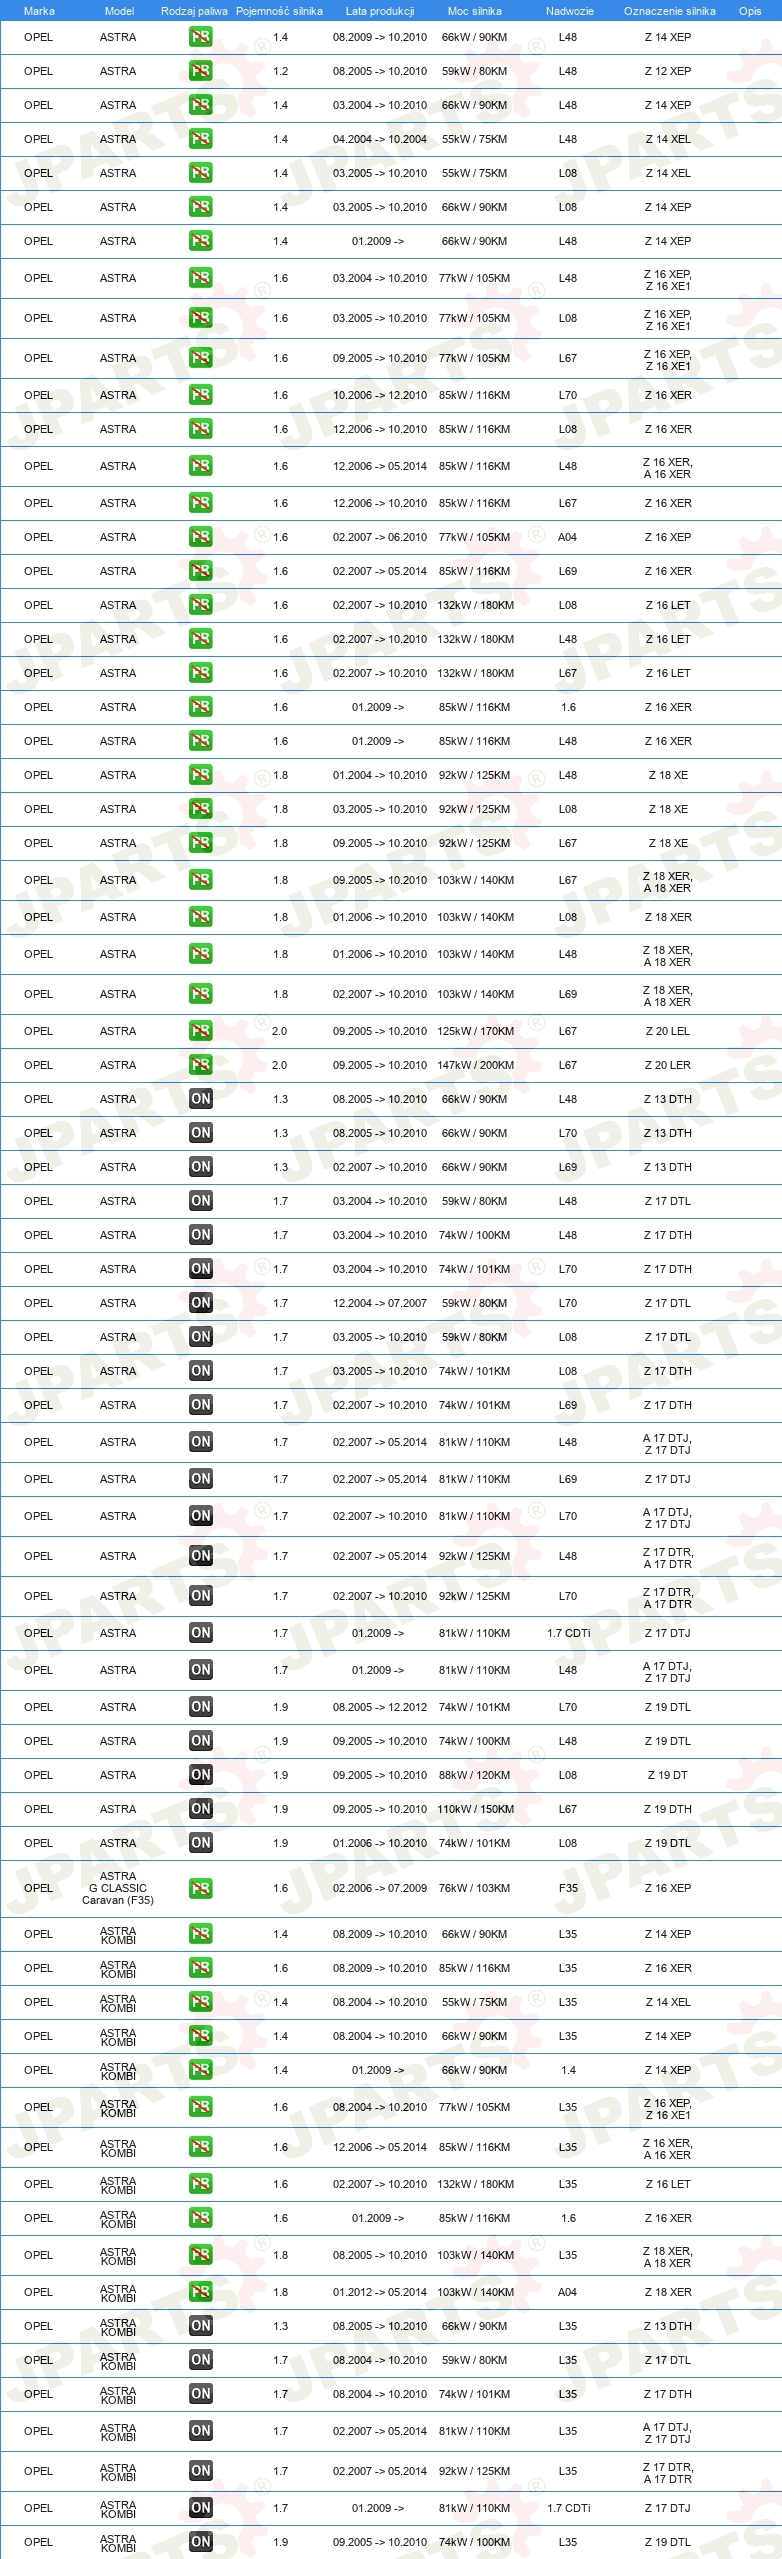The height and width of the screenshot is (2559, 782).
Task: Click the PB fuel icon in the Z 20 LER row
Action: [200, 1065]
